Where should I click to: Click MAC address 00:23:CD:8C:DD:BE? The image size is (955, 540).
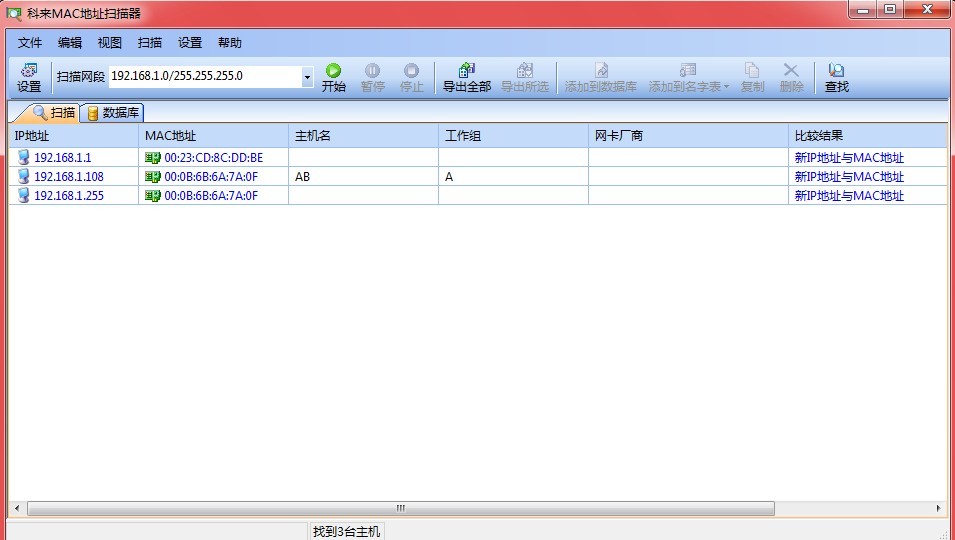point(214,158)
